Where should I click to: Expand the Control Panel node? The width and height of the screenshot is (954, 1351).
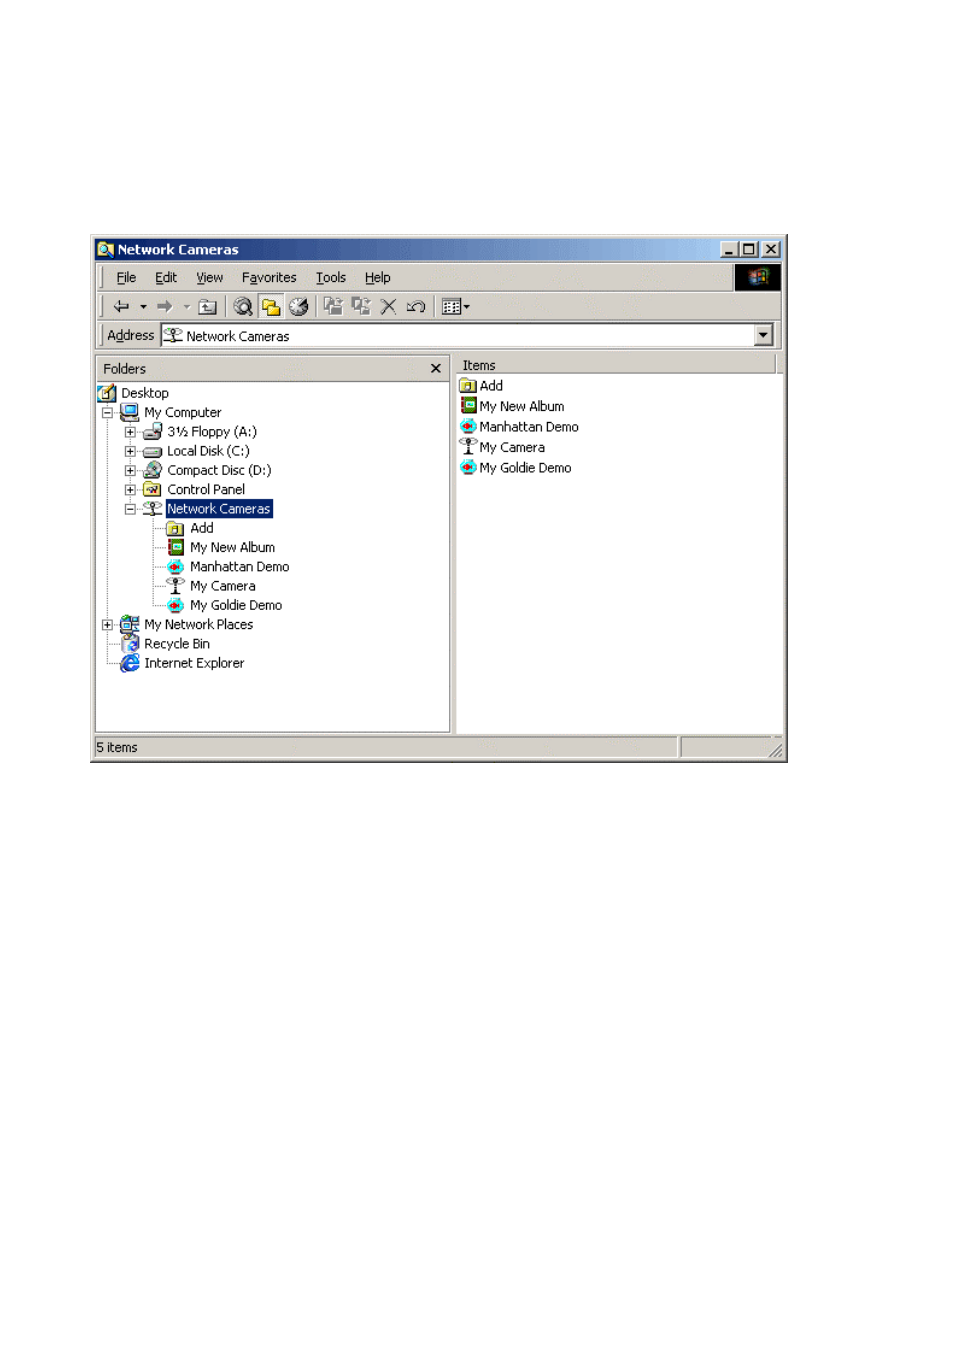130,490
